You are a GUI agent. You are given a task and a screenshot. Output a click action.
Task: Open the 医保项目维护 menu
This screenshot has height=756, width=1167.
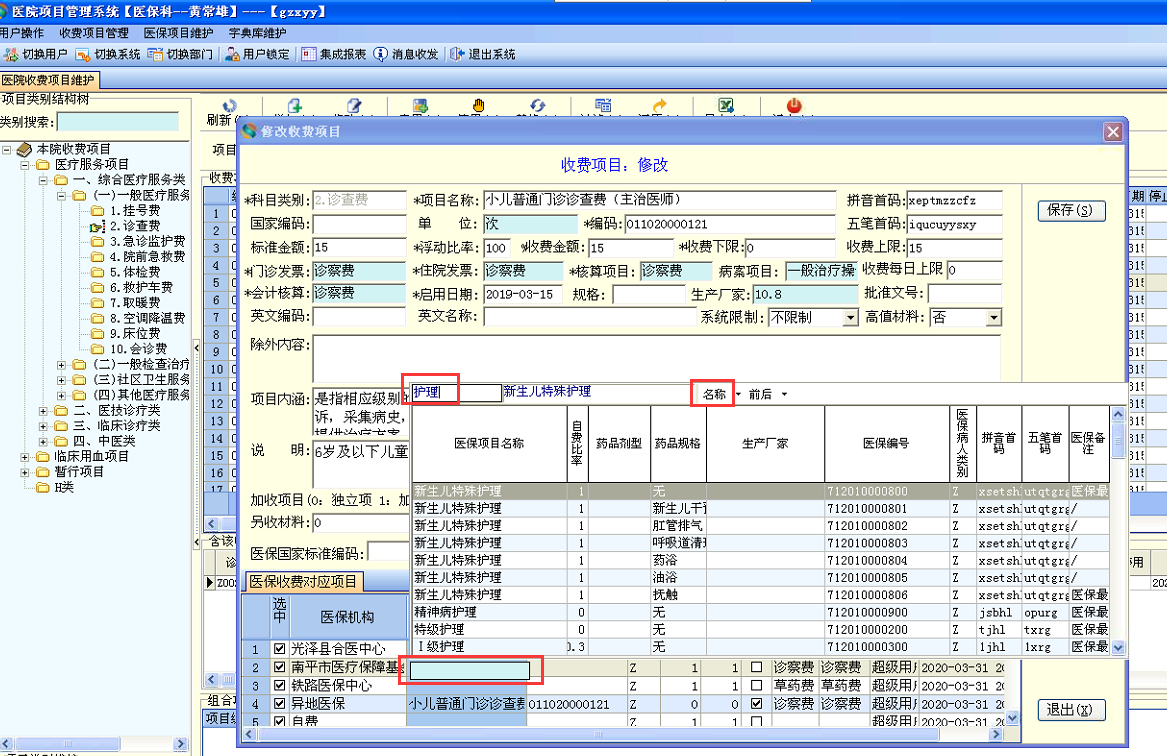coord(179,33)
